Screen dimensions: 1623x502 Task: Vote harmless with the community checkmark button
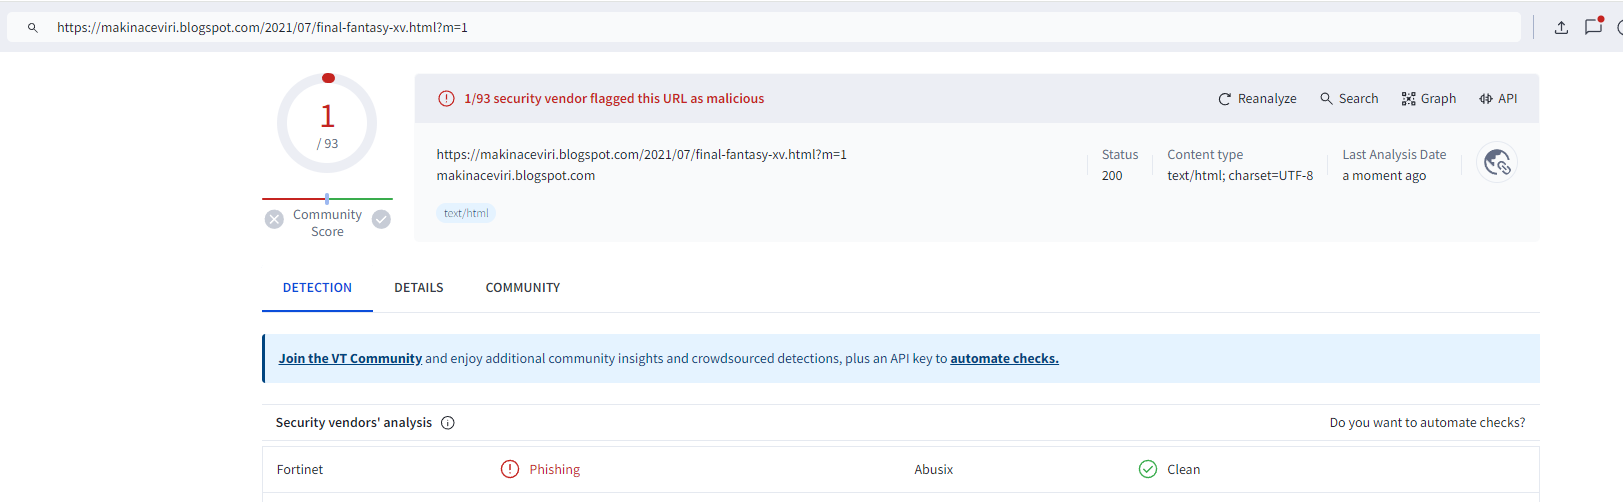[381, 220]
